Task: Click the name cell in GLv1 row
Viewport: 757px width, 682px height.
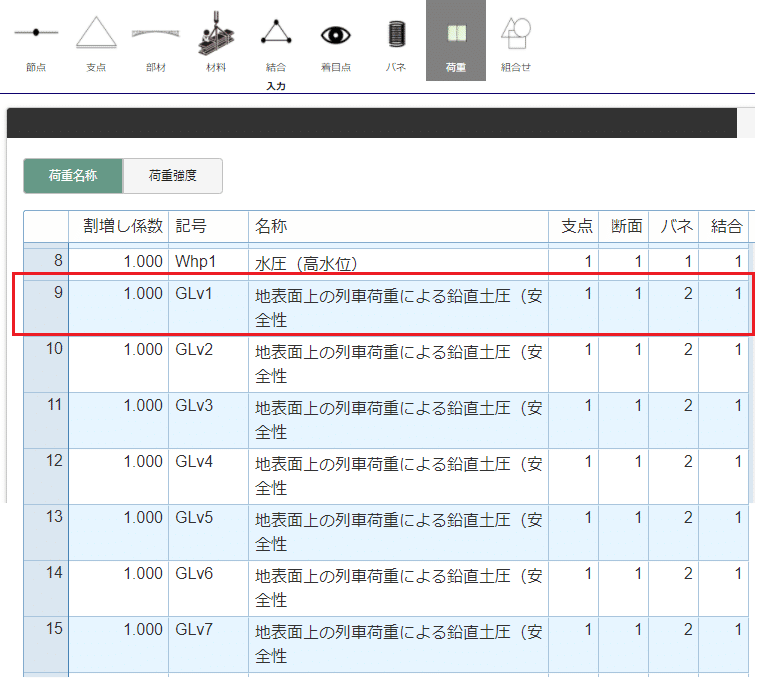Action: (398, 306)
